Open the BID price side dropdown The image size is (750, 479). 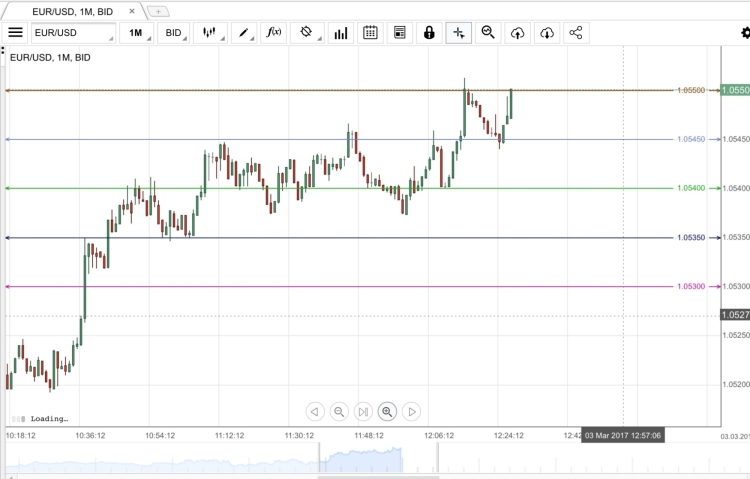174,33
